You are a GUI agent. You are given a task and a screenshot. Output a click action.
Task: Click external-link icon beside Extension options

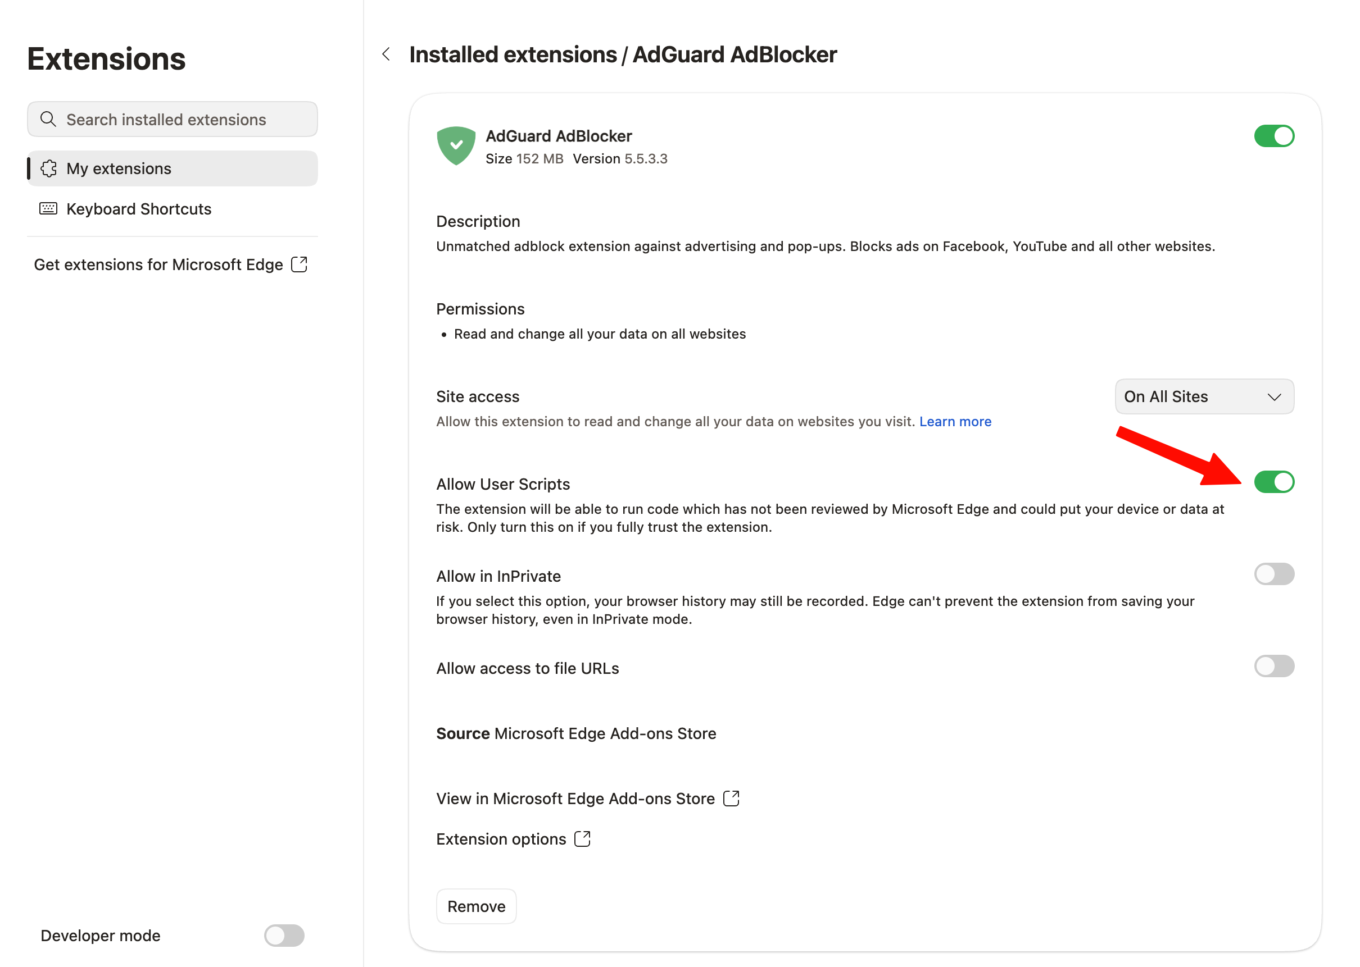pyautogui.click(x=582, y=838)
